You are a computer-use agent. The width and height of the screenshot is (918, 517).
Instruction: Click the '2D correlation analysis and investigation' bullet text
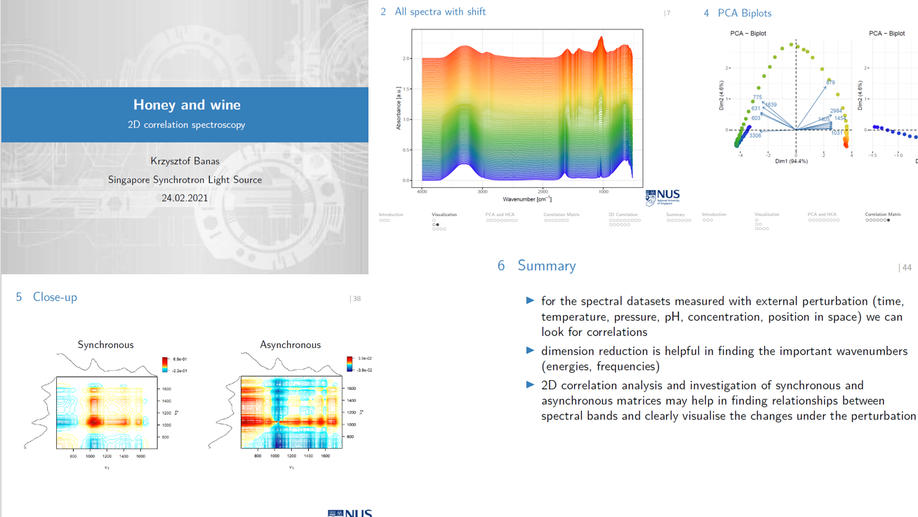[728, 400]
